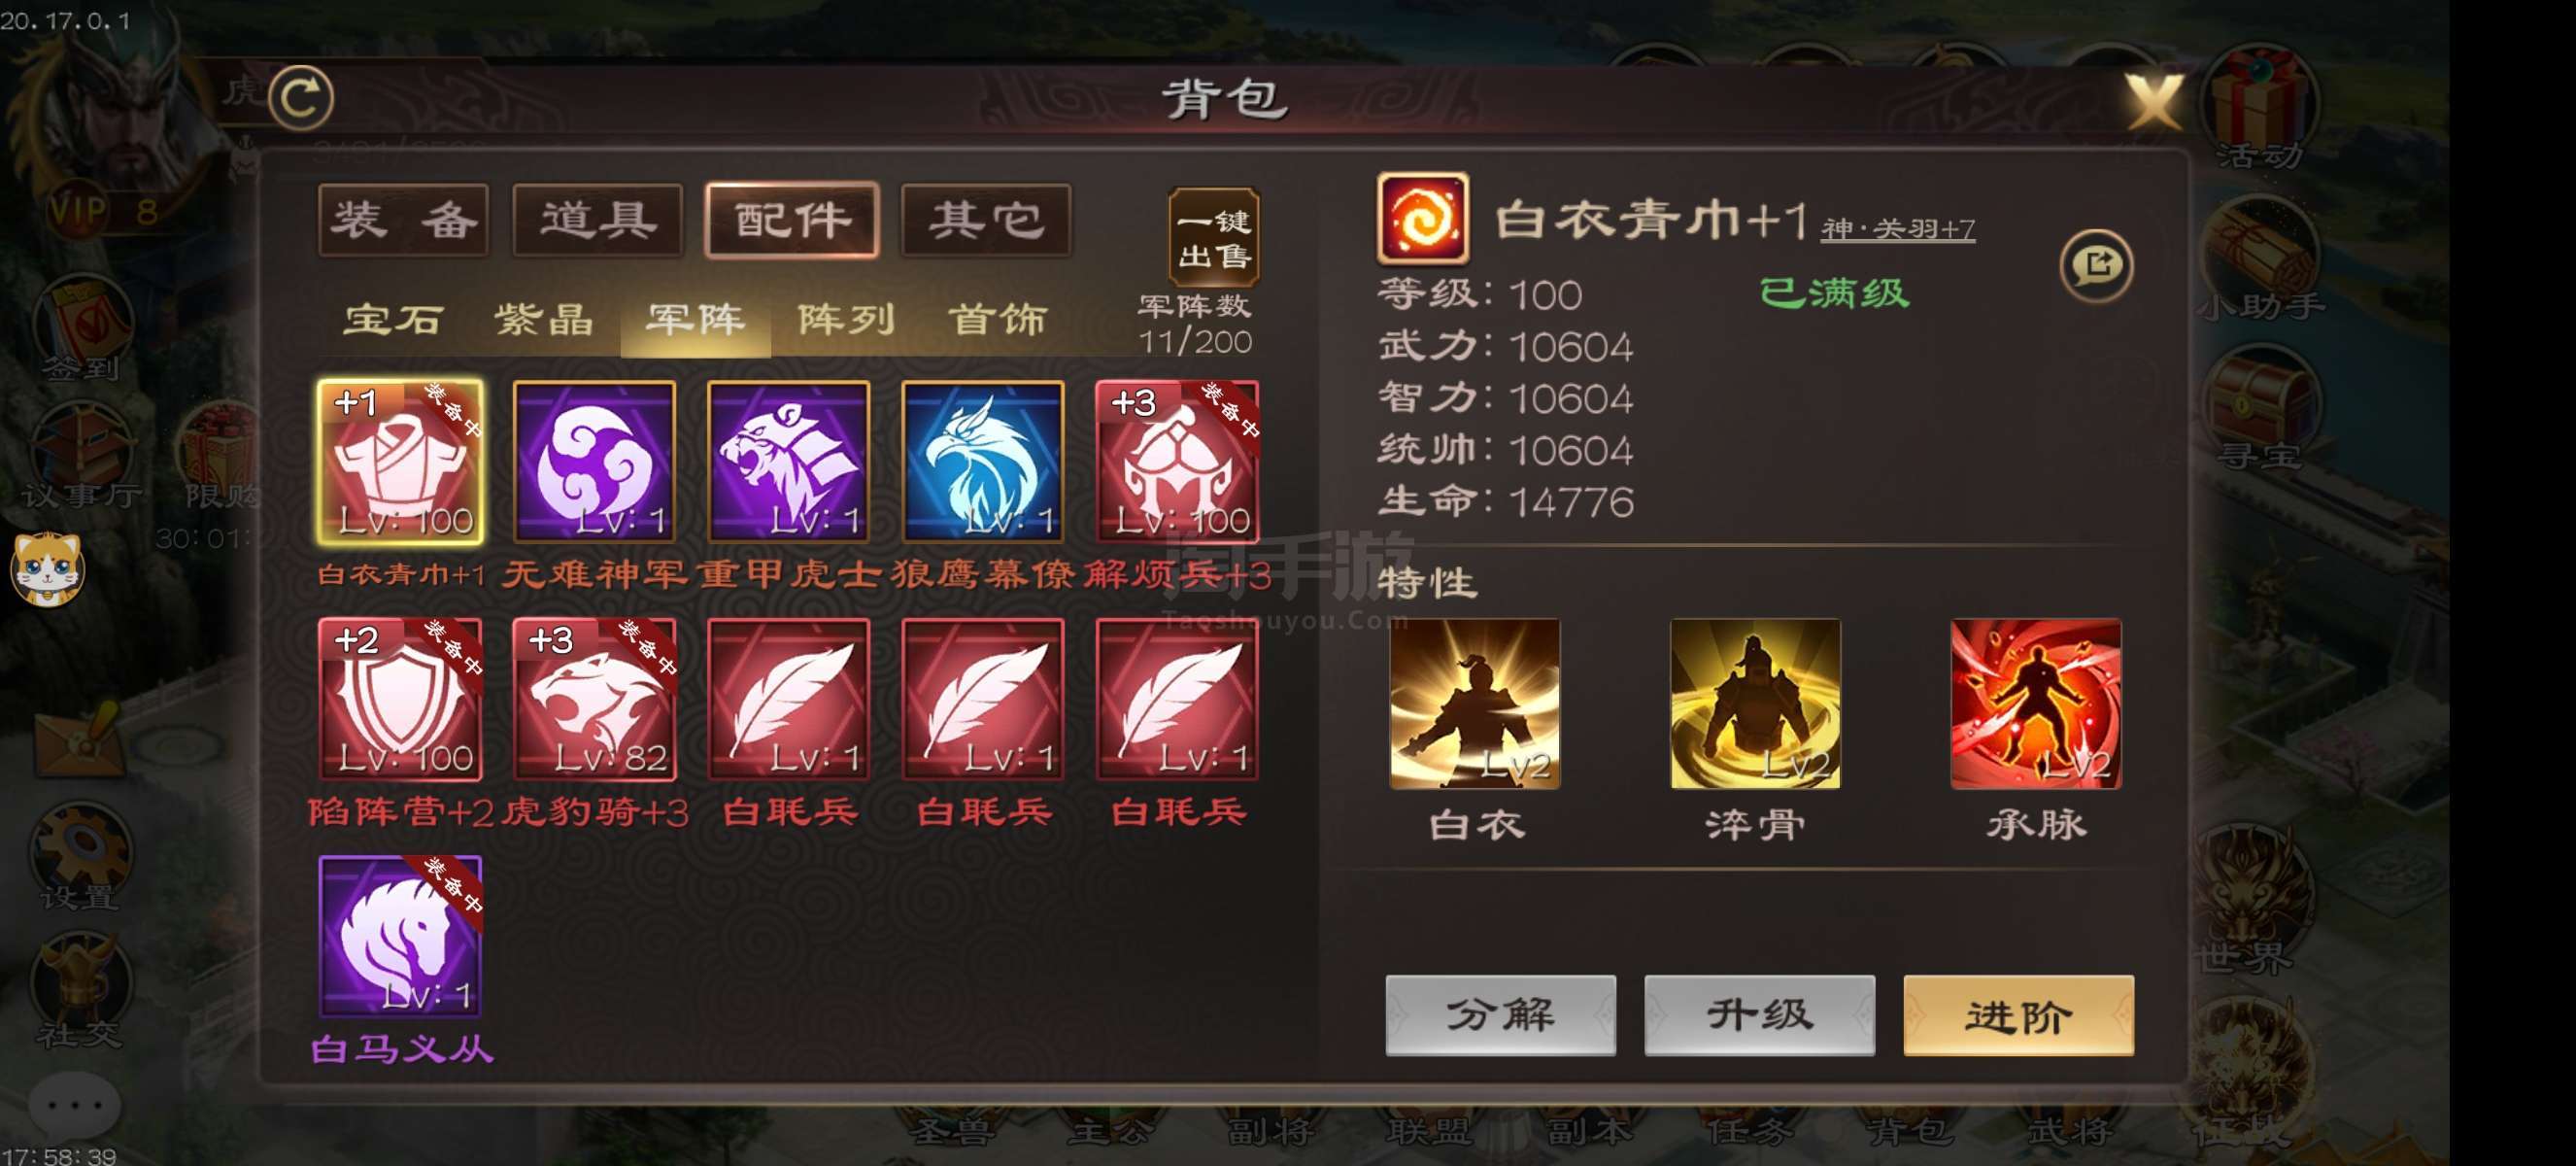Select the 虎豹骑+3 leopard icon
The width and height of the screenshot is (2576, 1166).
point(594,699)
